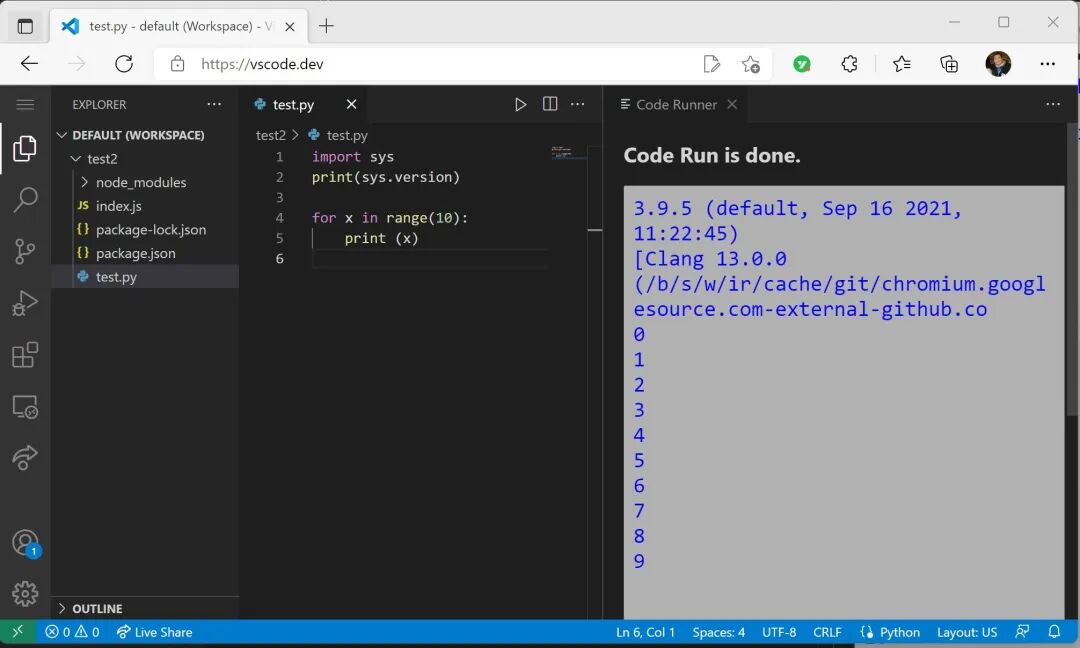Change indentation via Spaces: 4 control
1080x648 pixels.
coord(718,631)
